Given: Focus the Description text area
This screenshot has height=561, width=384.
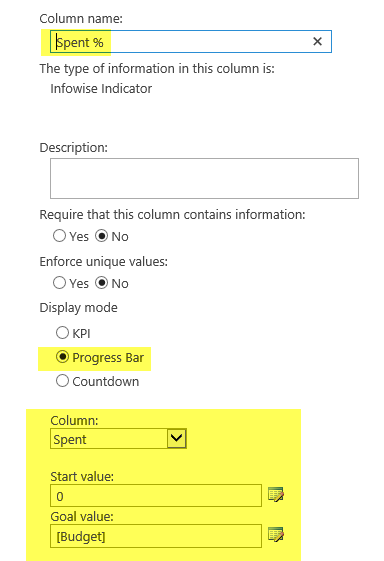Looking at the screenshot, I should (204, 178).
